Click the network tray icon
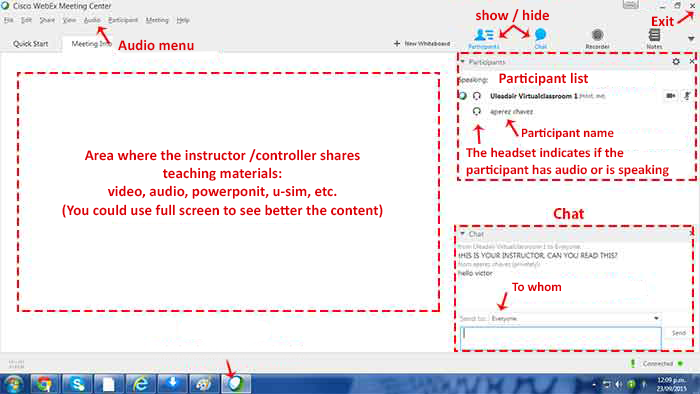The height and width of the screenshot is (394, 700). coord(607,384)
